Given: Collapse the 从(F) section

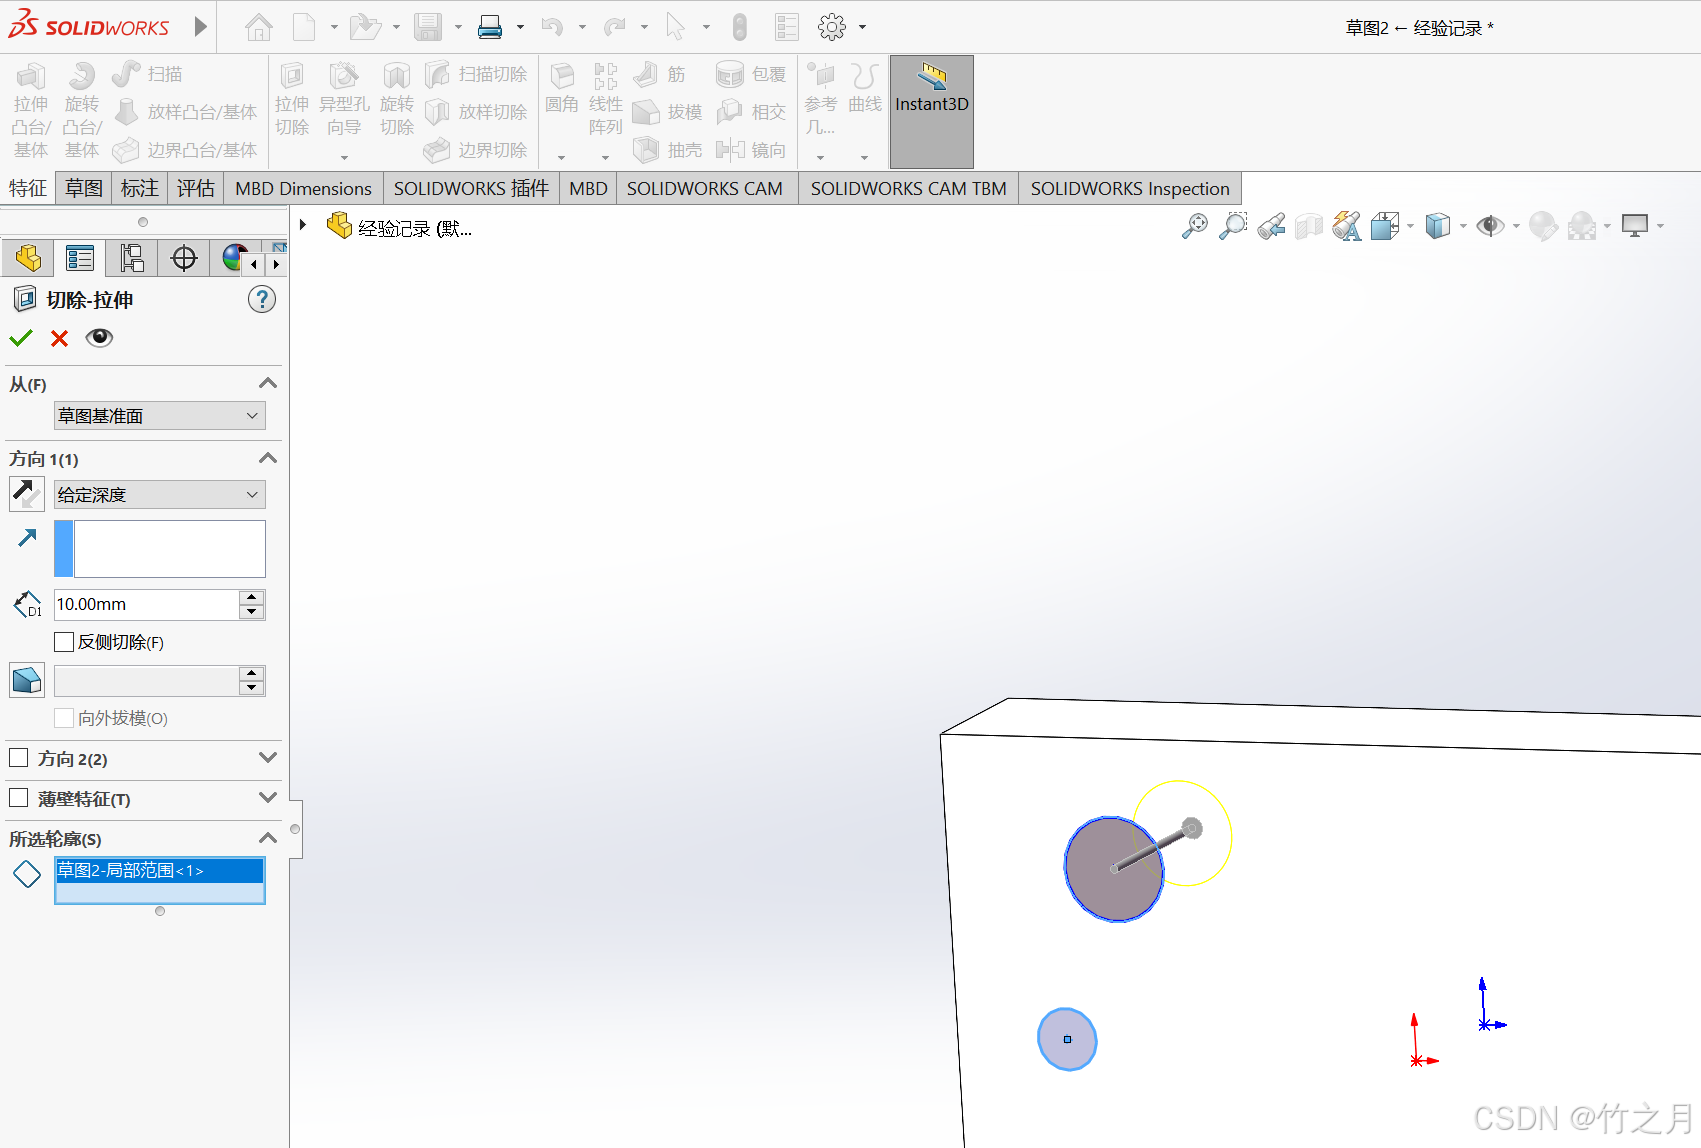Looking at the screenshot, I should (267, 384).
